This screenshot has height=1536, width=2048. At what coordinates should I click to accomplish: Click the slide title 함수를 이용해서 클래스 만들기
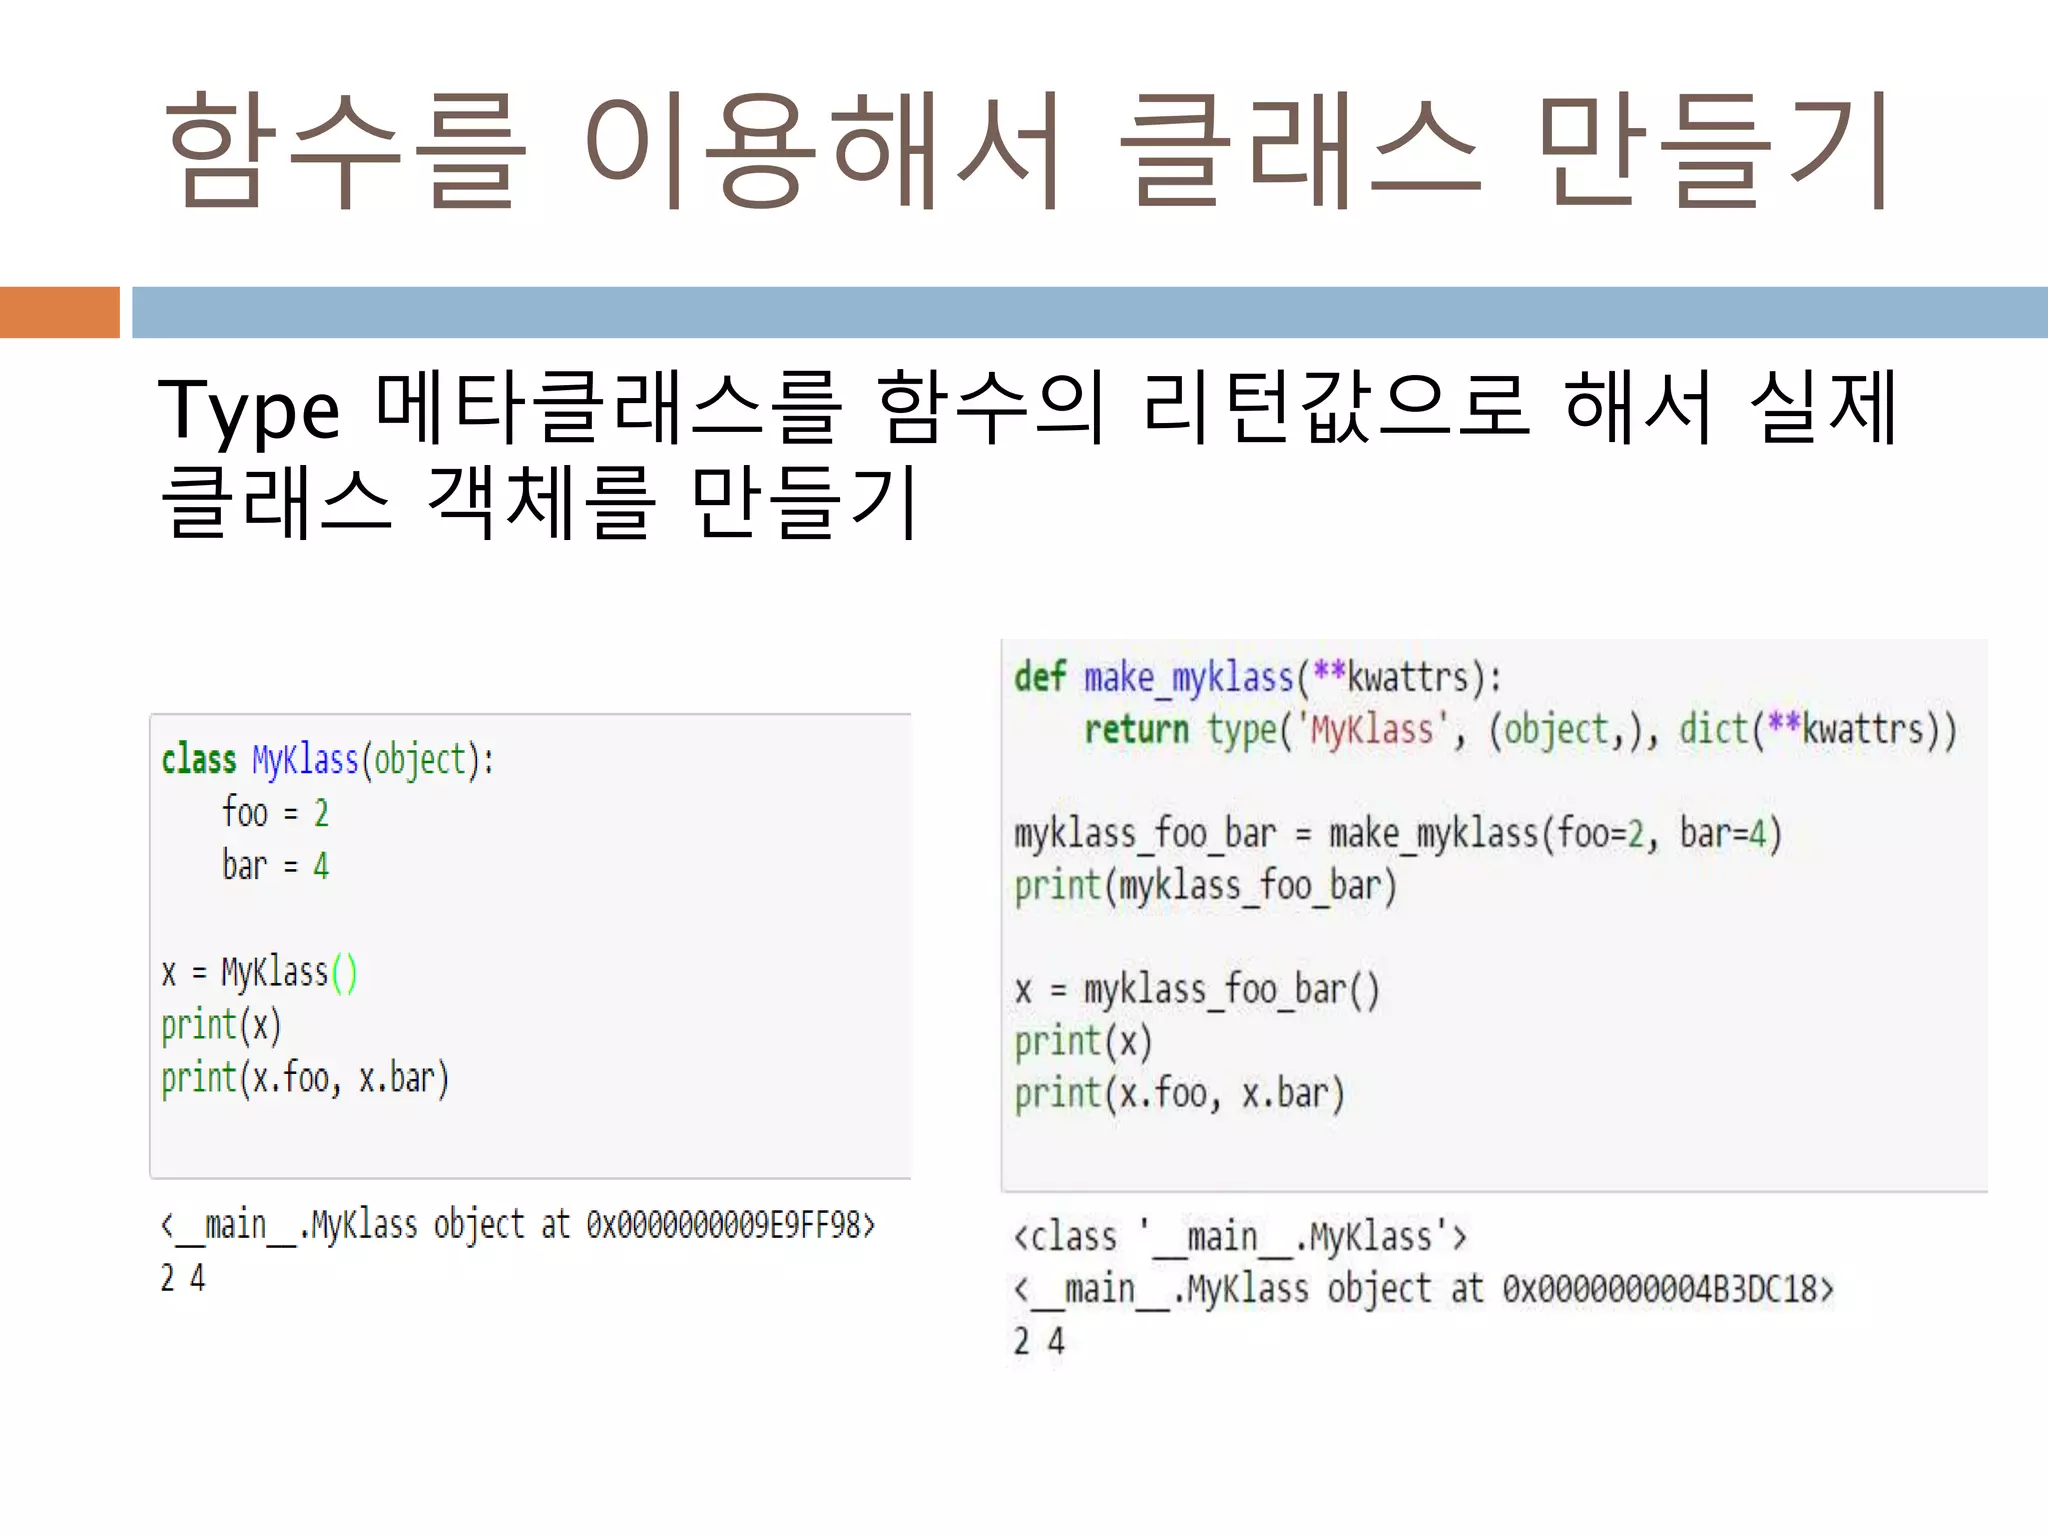point(1027,149)
